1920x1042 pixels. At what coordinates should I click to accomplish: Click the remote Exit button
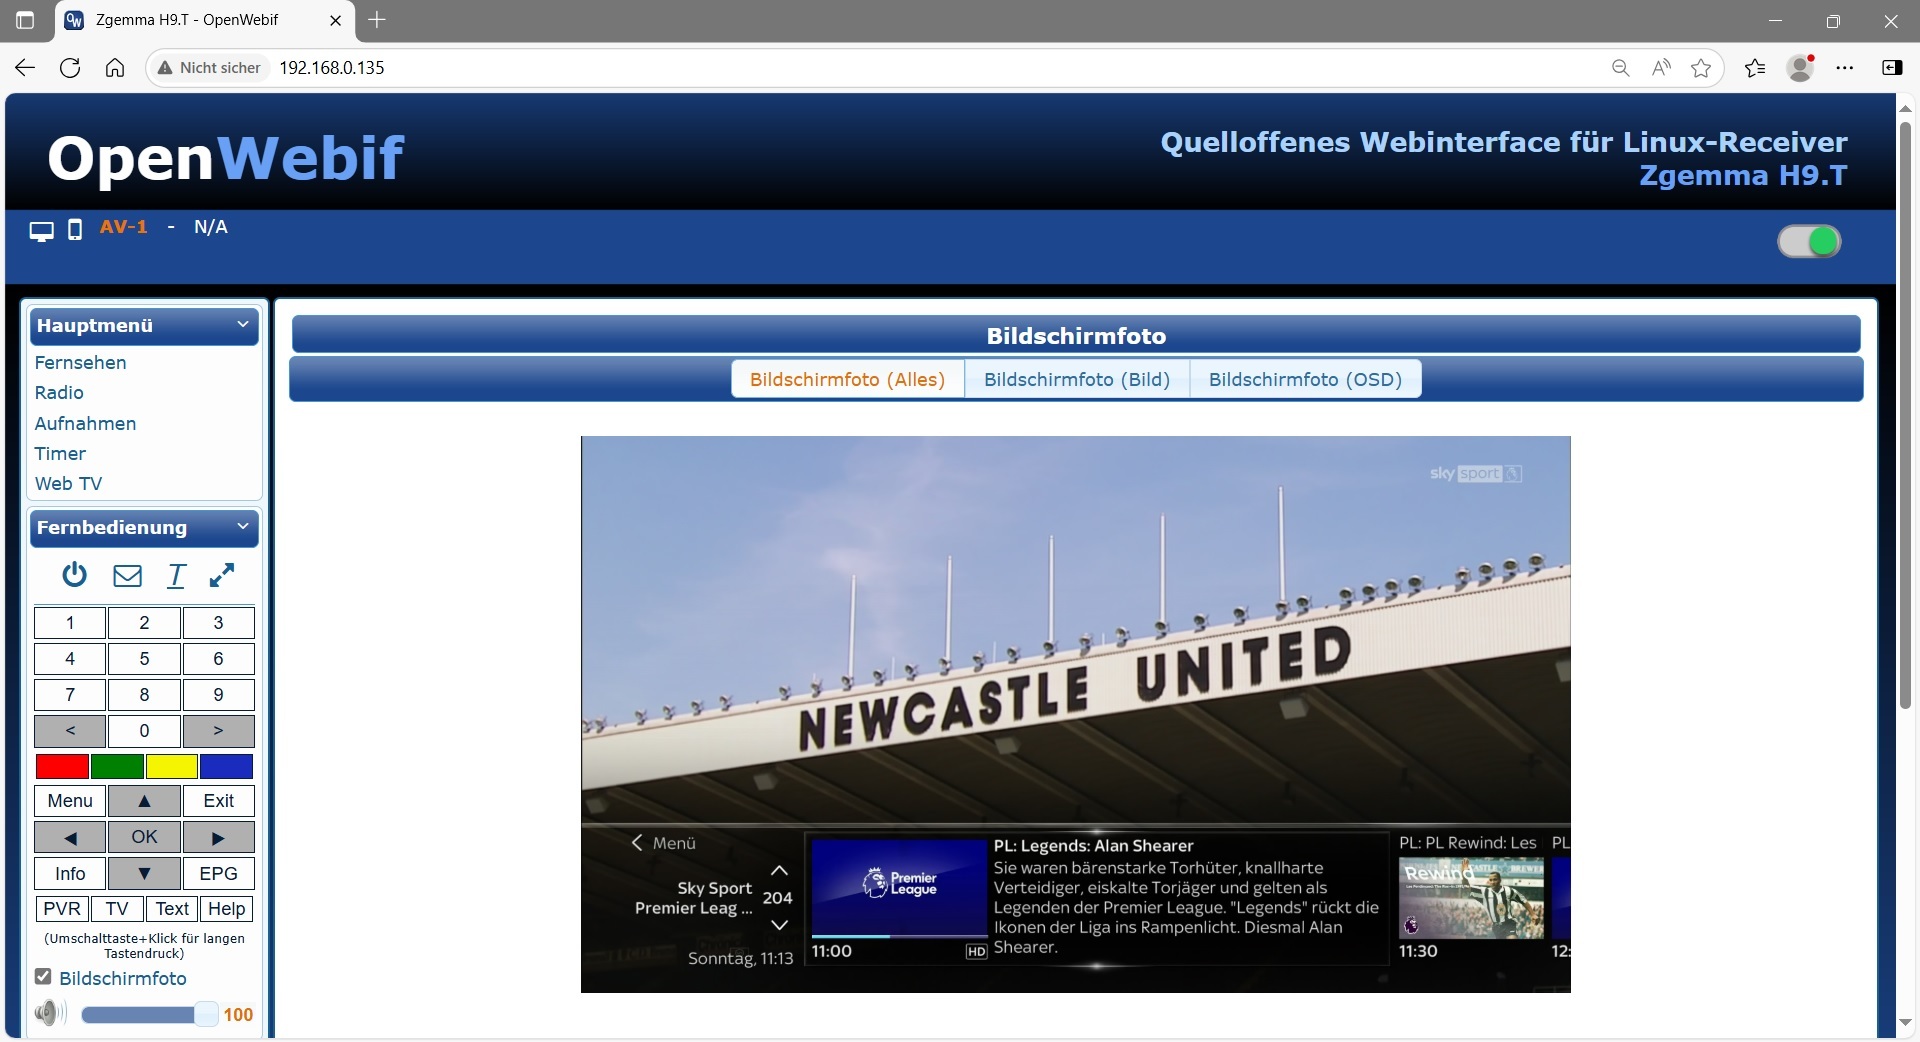tap(218, 801)
